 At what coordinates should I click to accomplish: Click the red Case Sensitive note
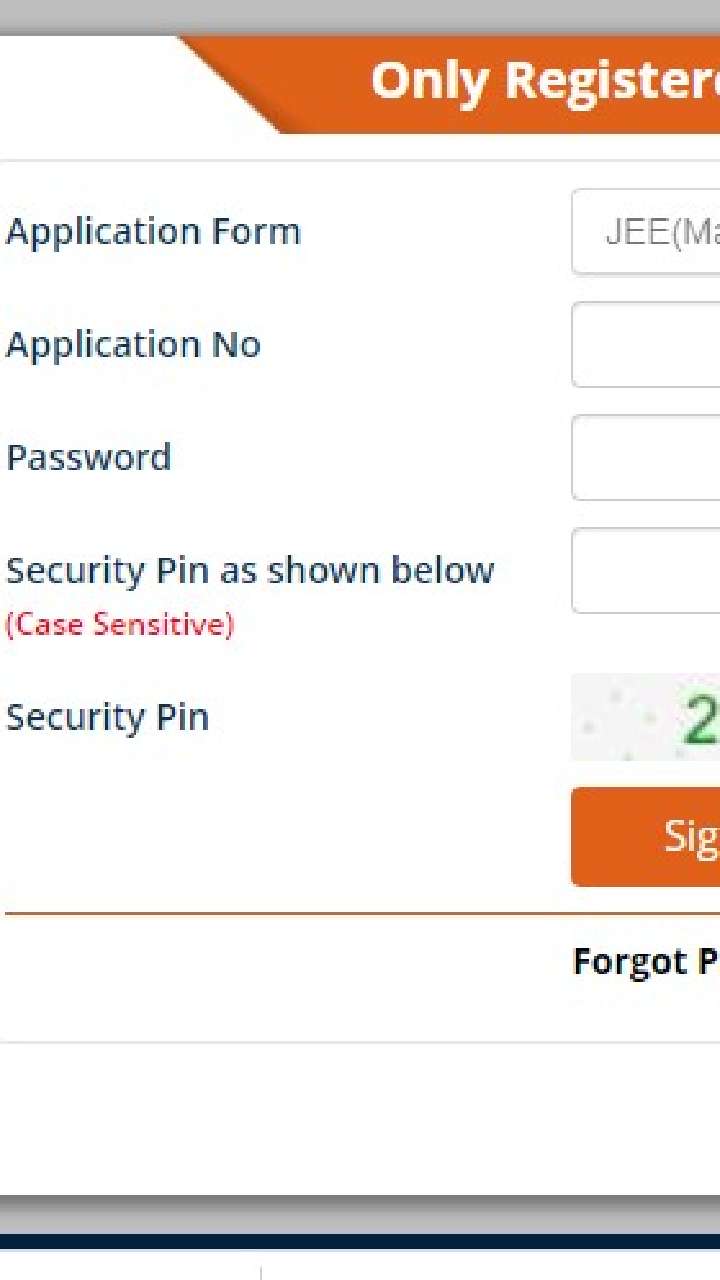click(x=120, y=625)
